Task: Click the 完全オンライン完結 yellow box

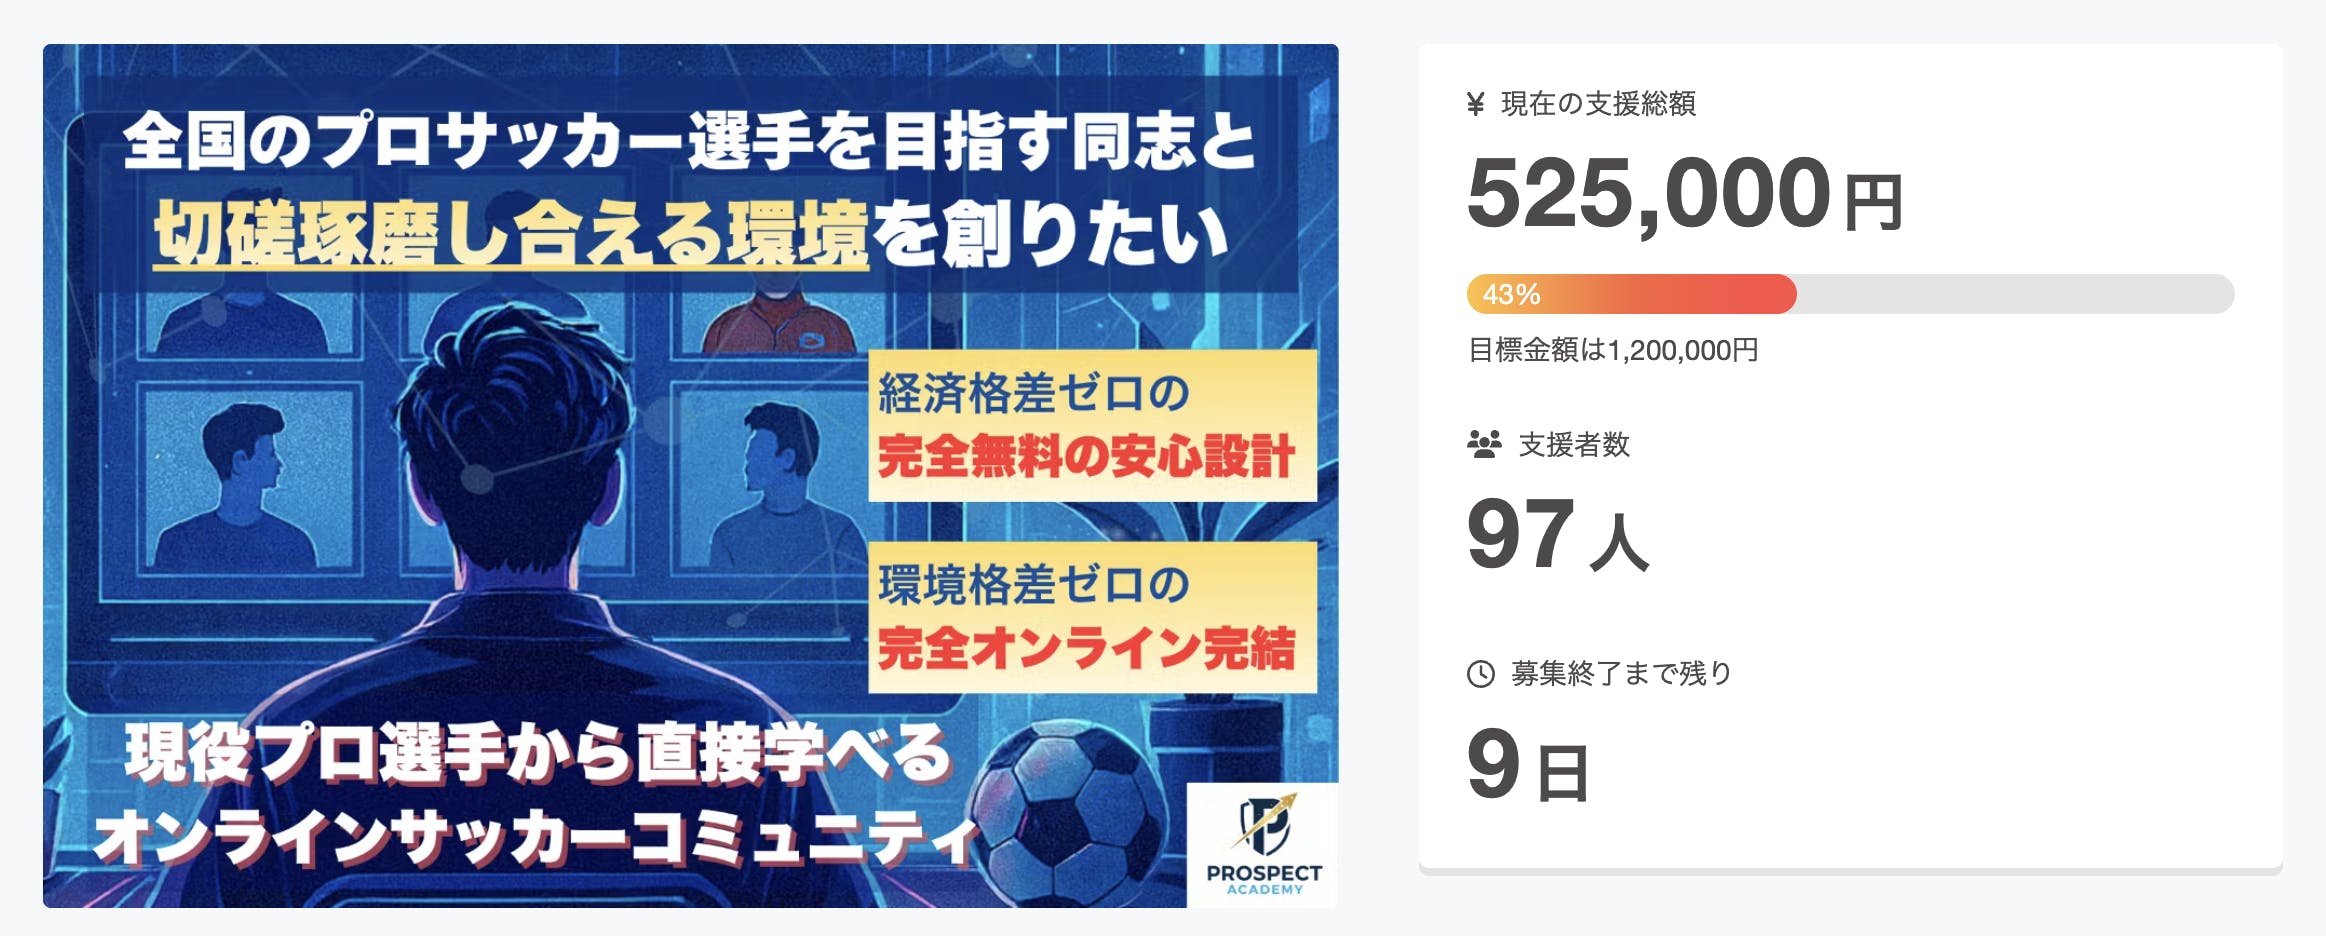Action: tap(1092, 618)
